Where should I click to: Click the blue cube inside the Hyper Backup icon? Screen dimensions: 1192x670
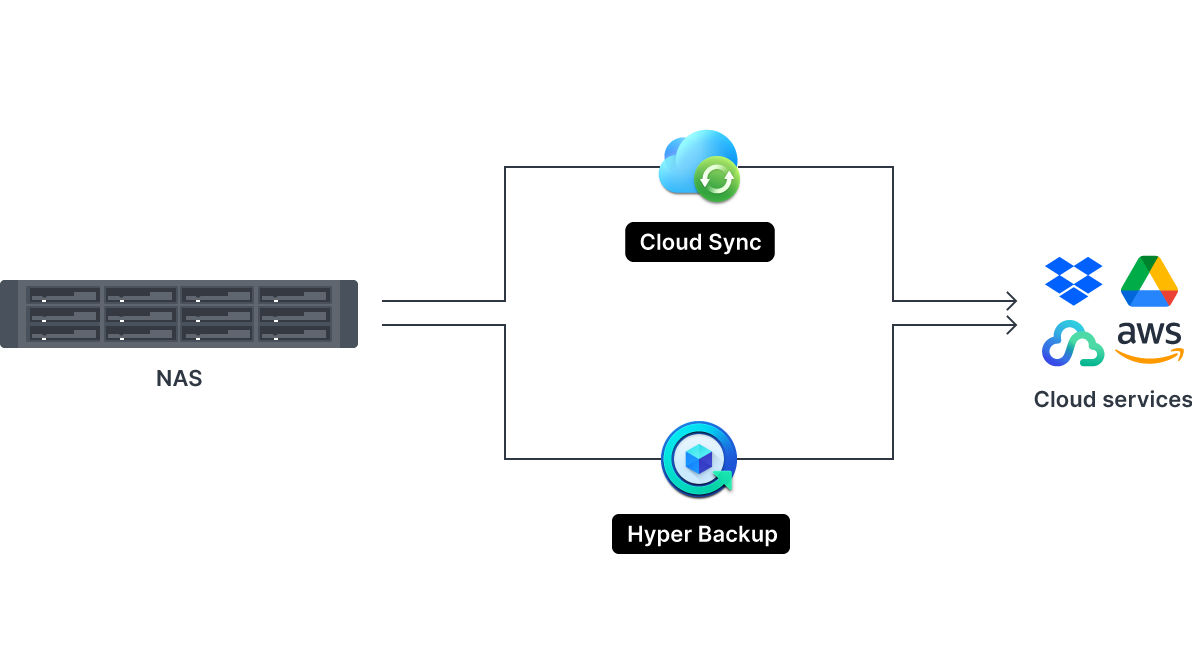[x=700, y=457]
